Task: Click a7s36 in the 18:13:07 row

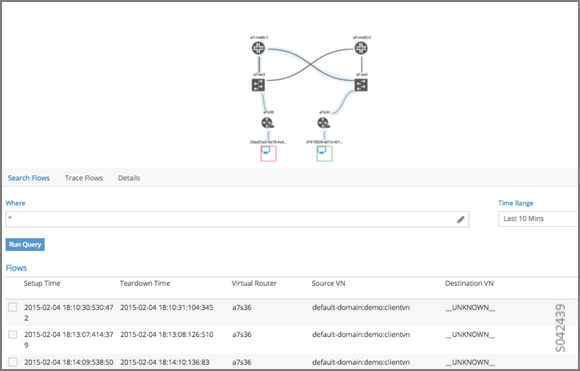Action: (242, 334)
